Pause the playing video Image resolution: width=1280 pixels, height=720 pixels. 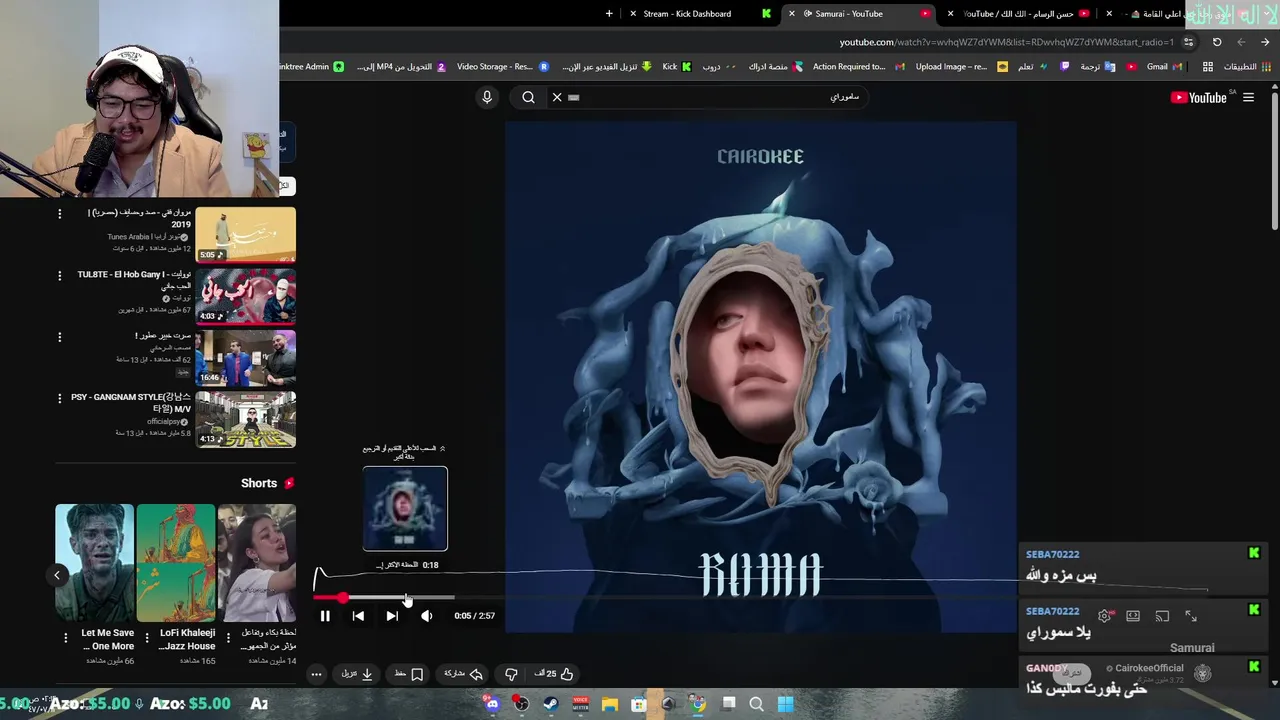[x=325, y=616]
